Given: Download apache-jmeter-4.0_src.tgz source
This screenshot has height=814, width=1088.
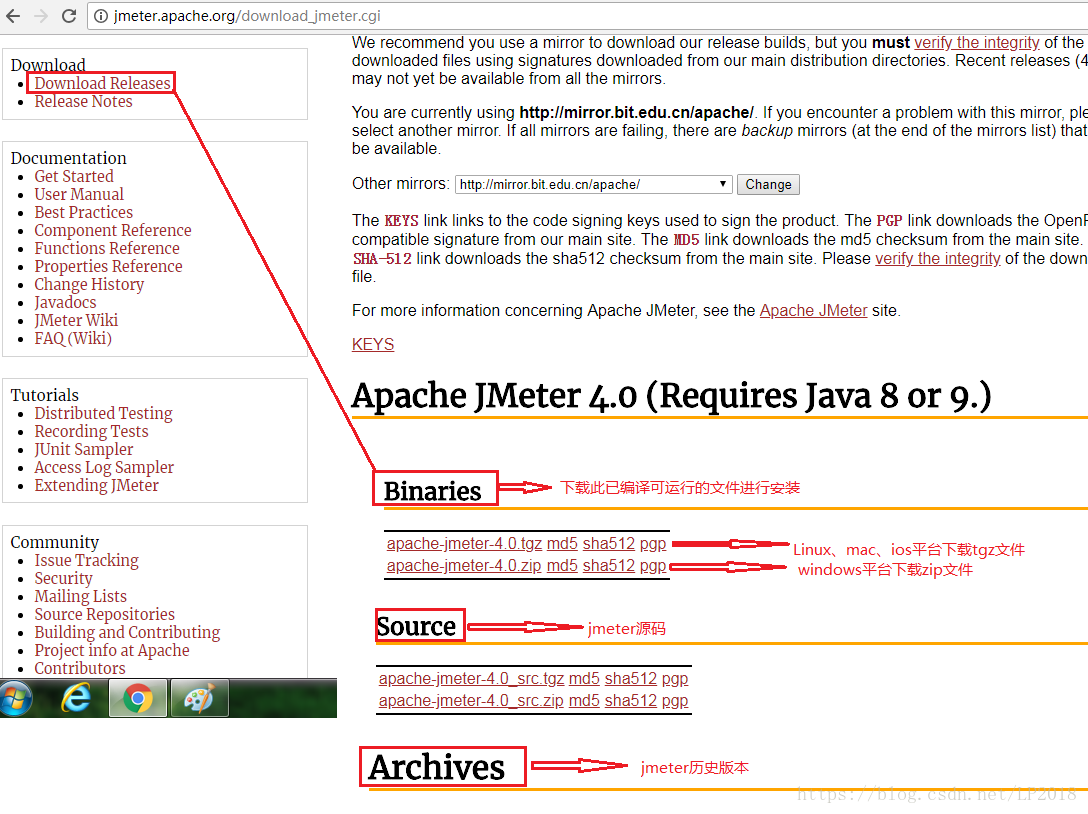Looking at the screenshot, I should 471,679.
